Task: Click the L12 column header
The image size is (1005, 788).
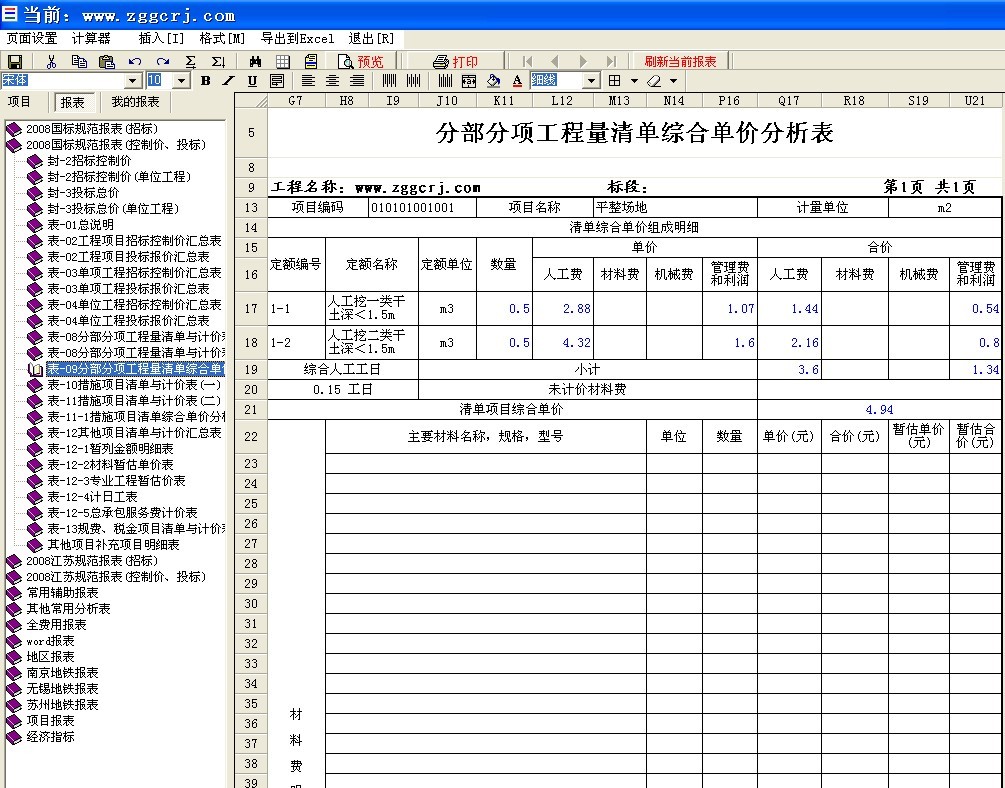Action: (x=562, y=101)
